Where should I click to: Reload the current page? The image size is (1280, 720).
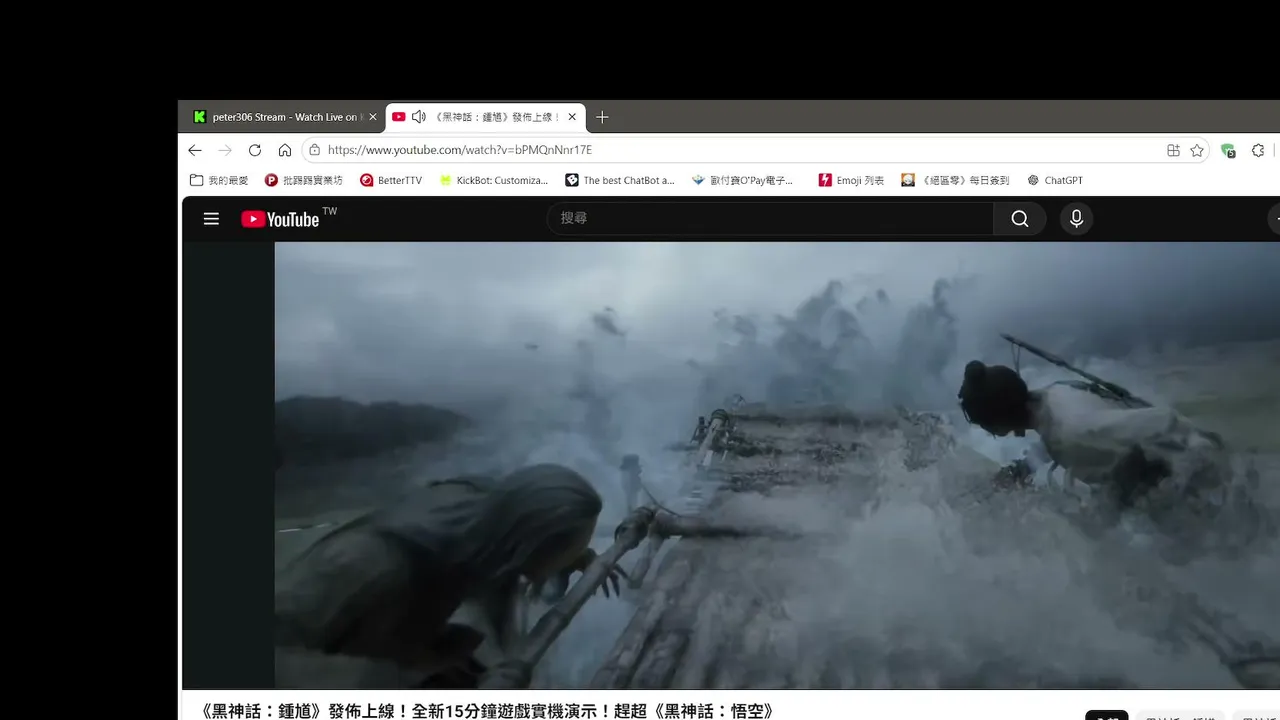[x=255, y=150]
